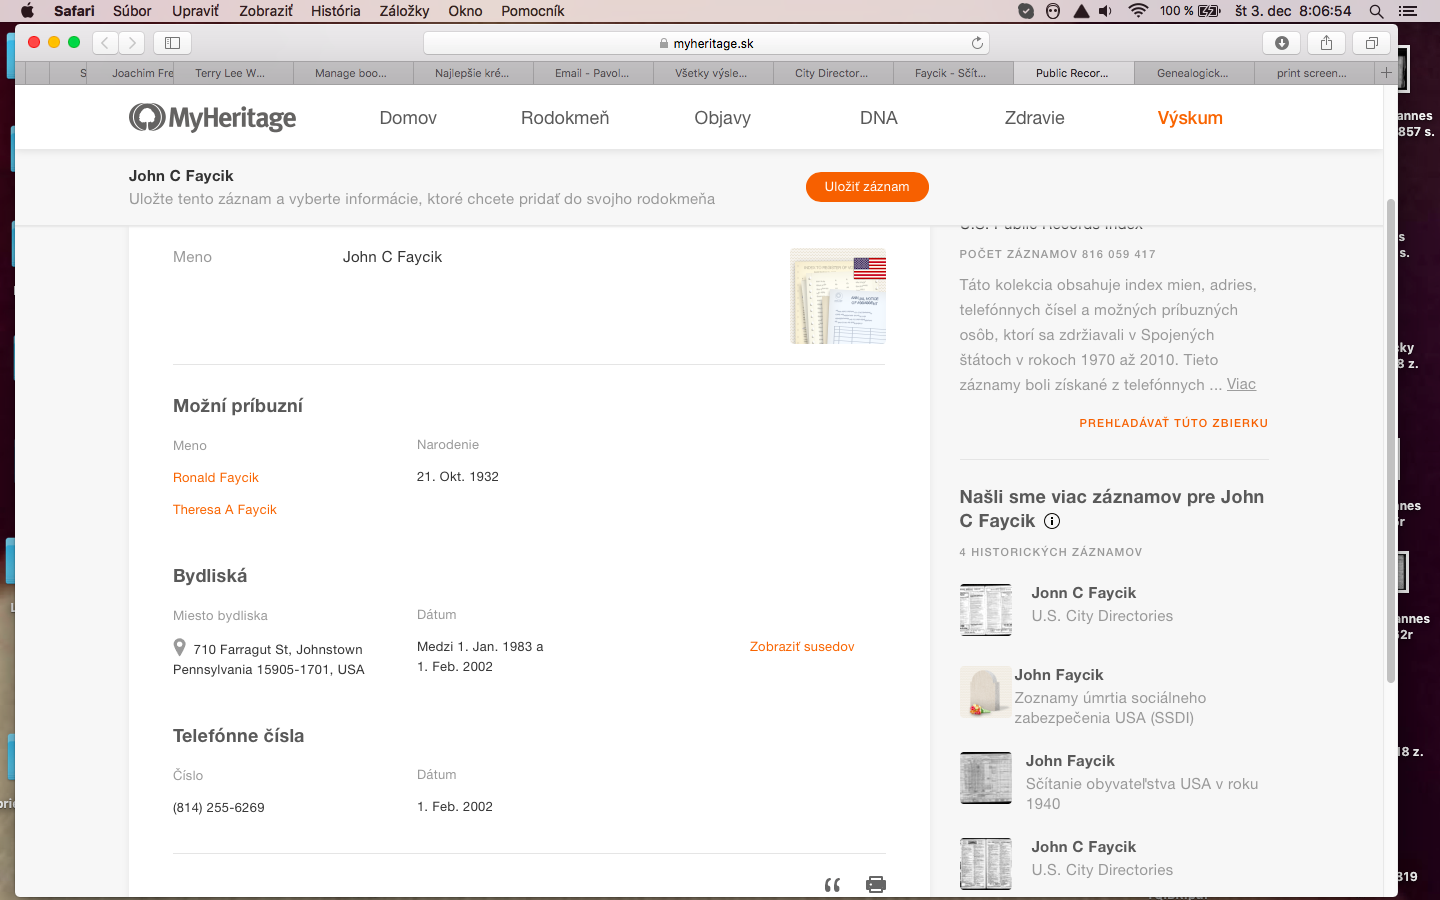Open the Výskum navigation menu
Viewport: 1440px width, 900px height.
(x=1189, y=118)
